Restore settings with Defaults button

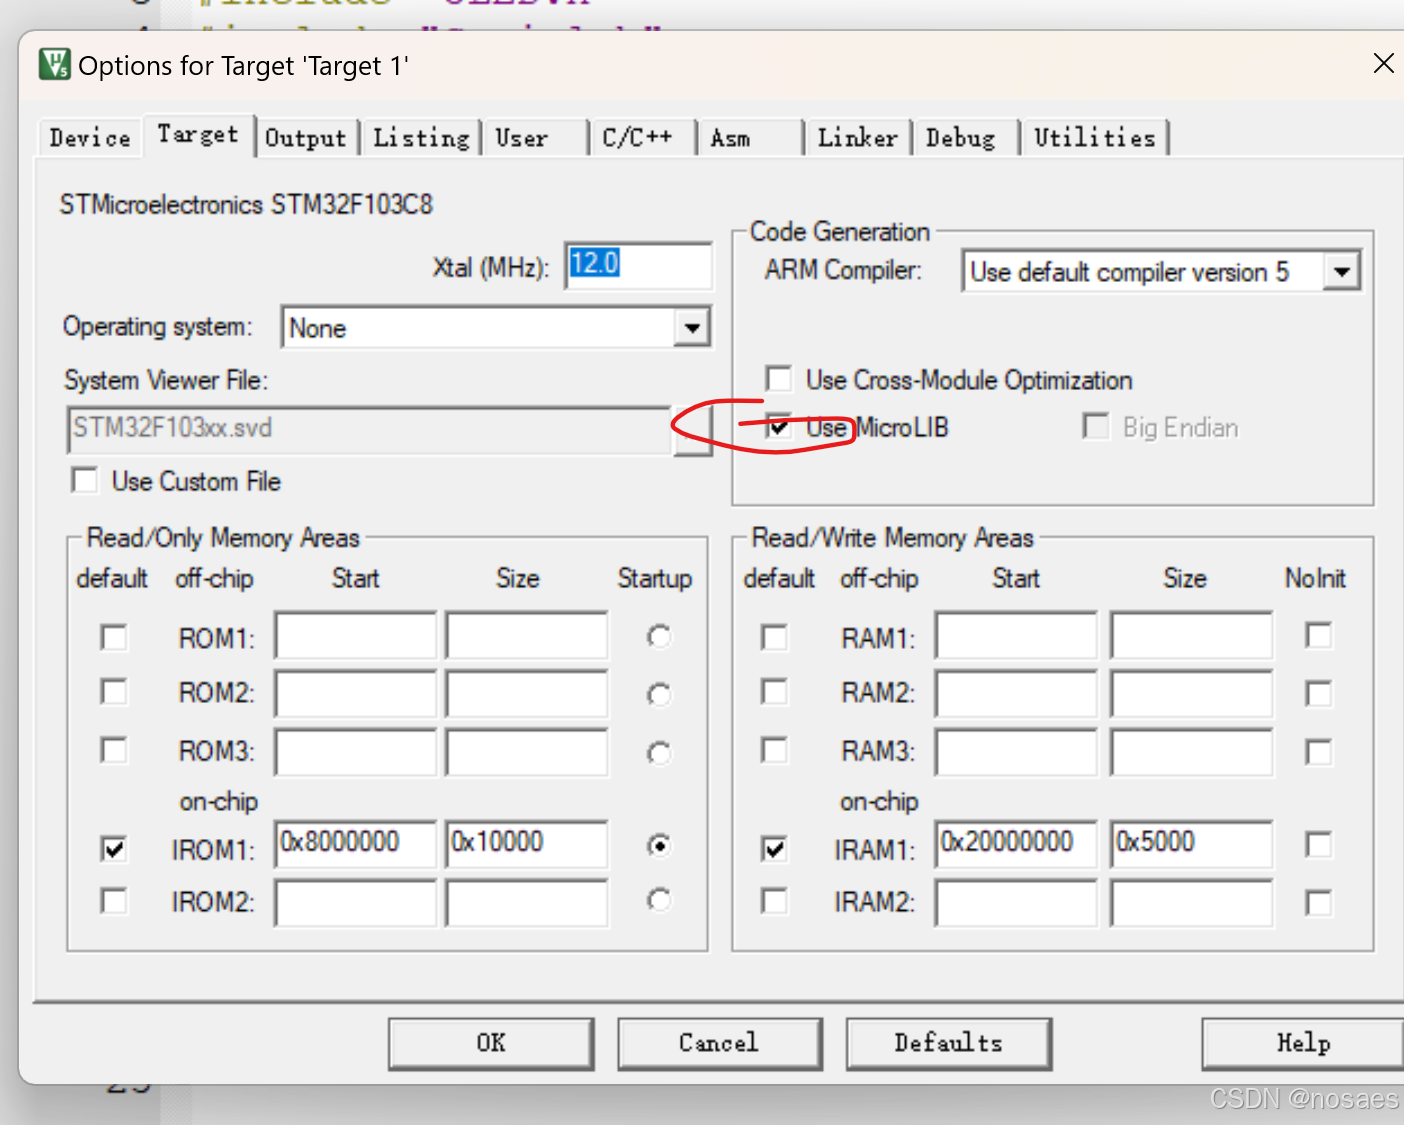point(948,1043)
